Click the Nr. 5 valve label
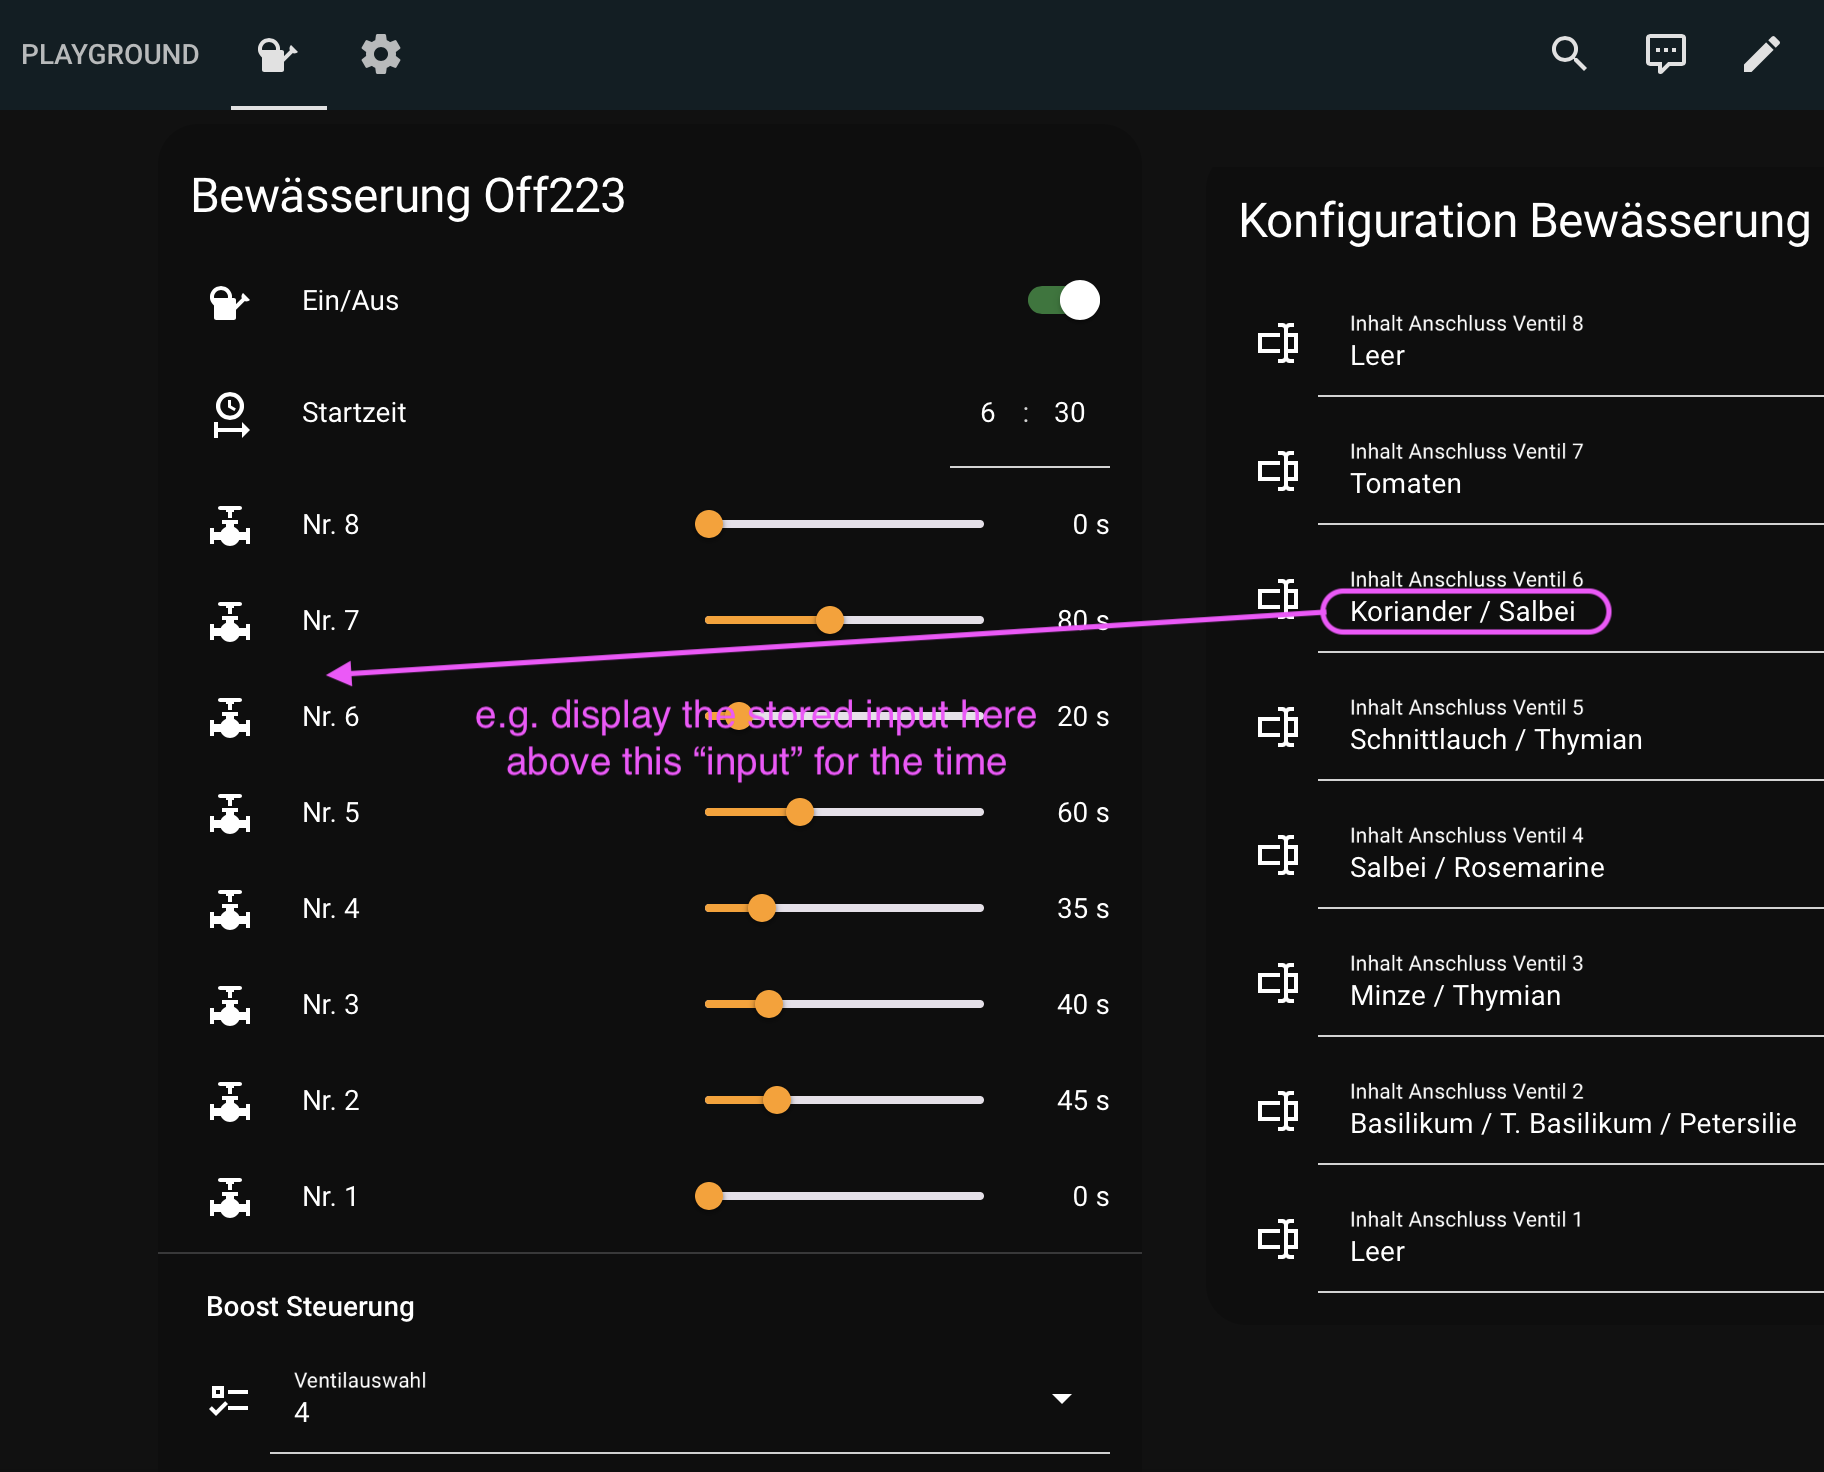This screenshot has height=1472, width=1824. [331, 813]
